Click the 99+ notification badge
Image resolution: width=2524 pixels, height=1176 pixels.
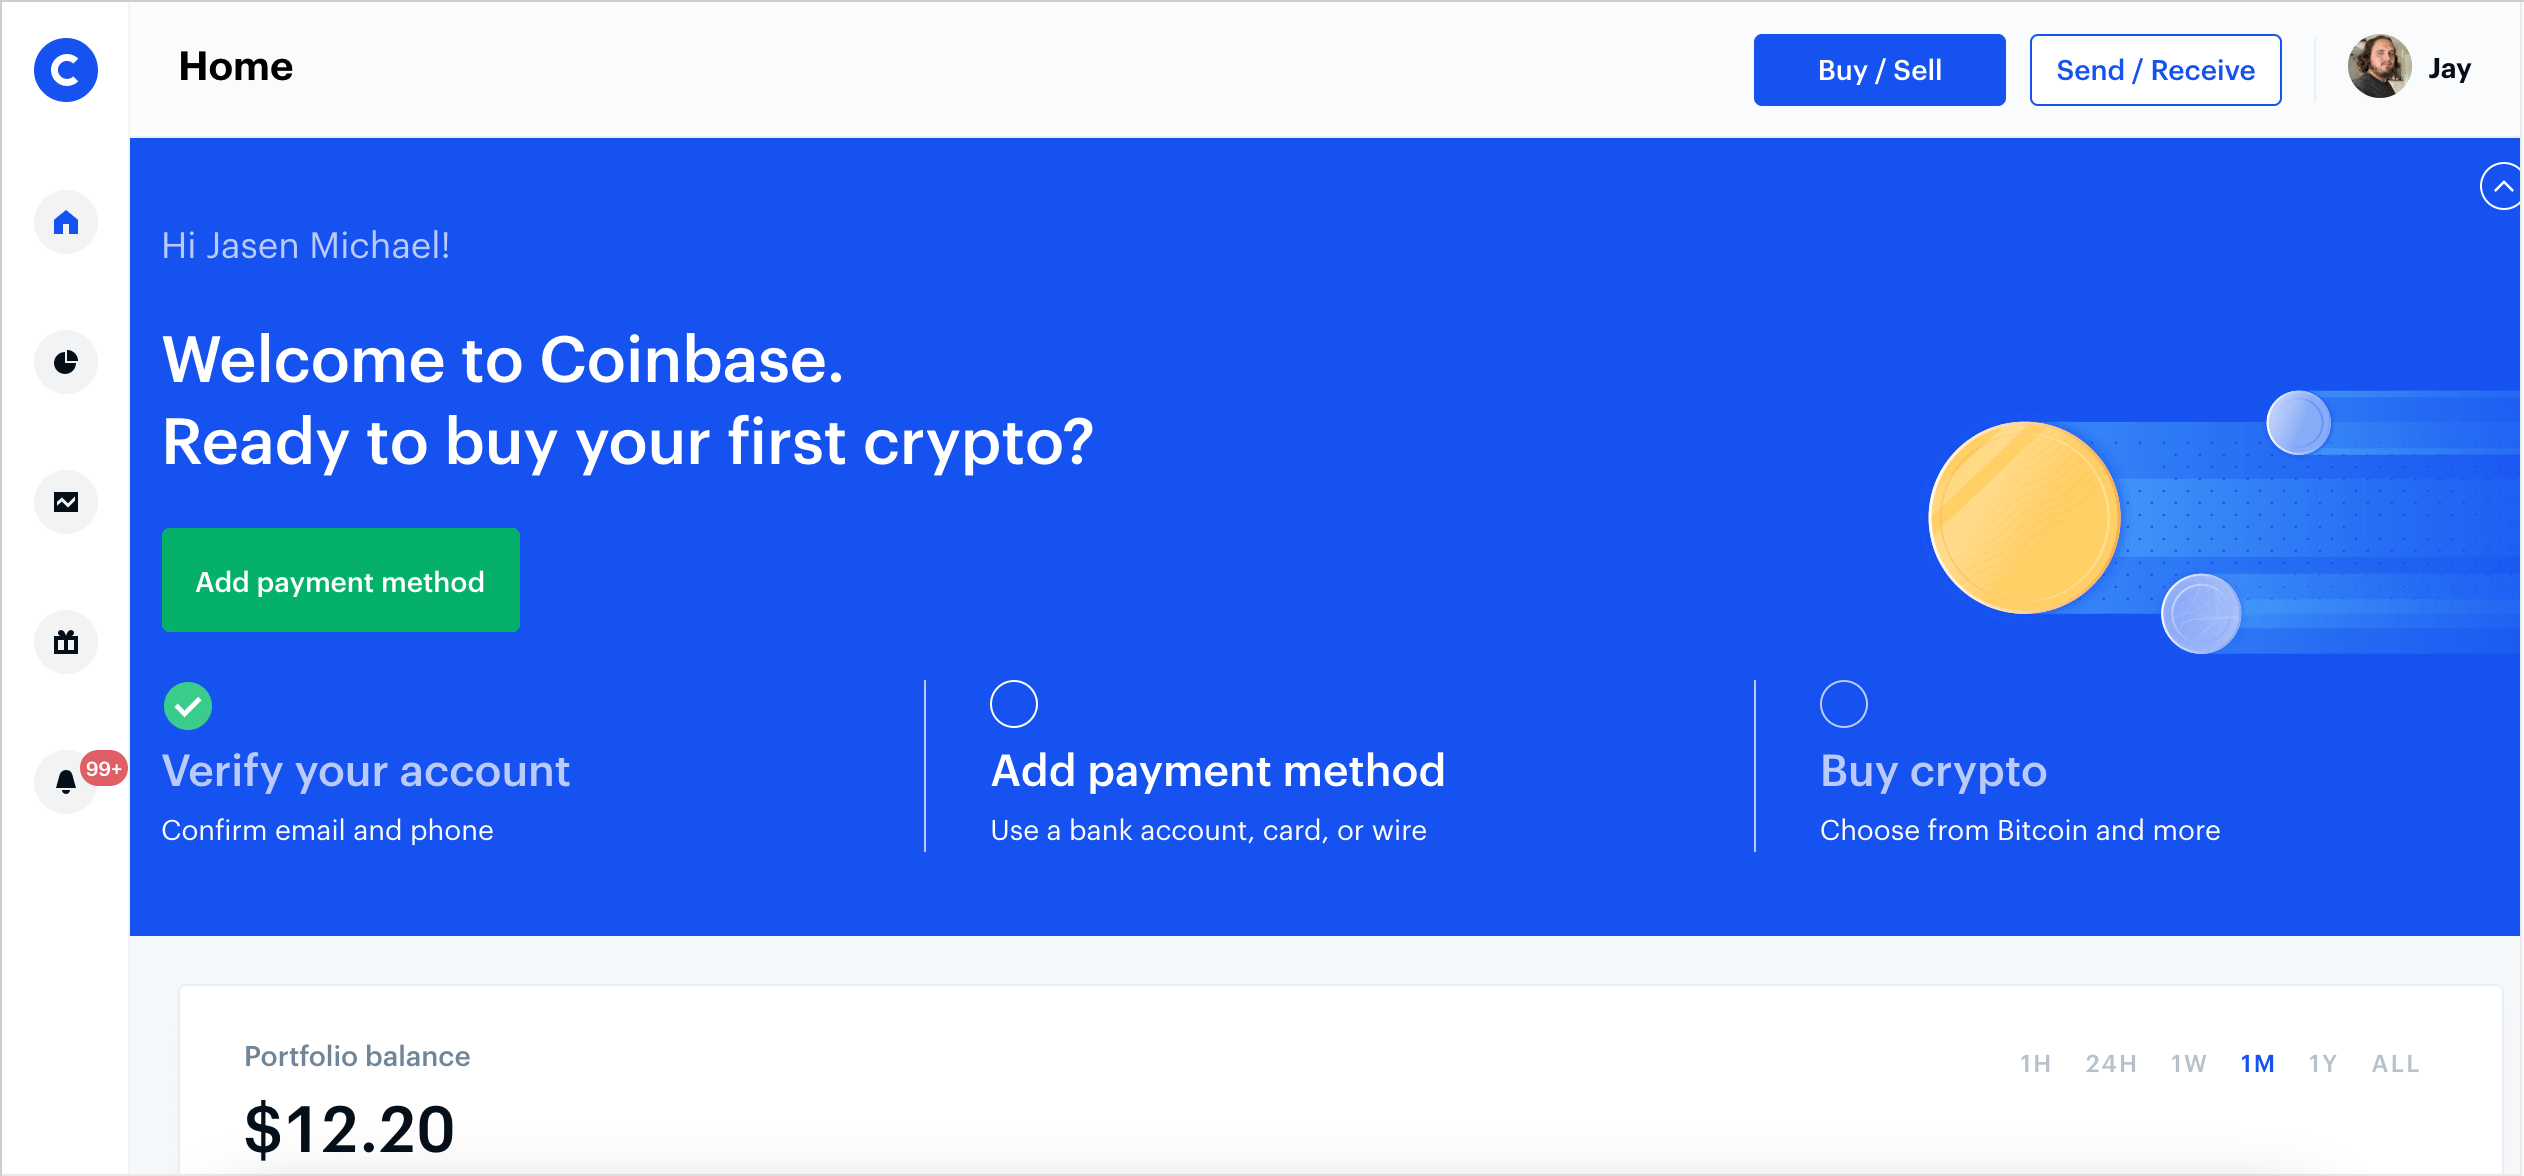tap(103, 769)
